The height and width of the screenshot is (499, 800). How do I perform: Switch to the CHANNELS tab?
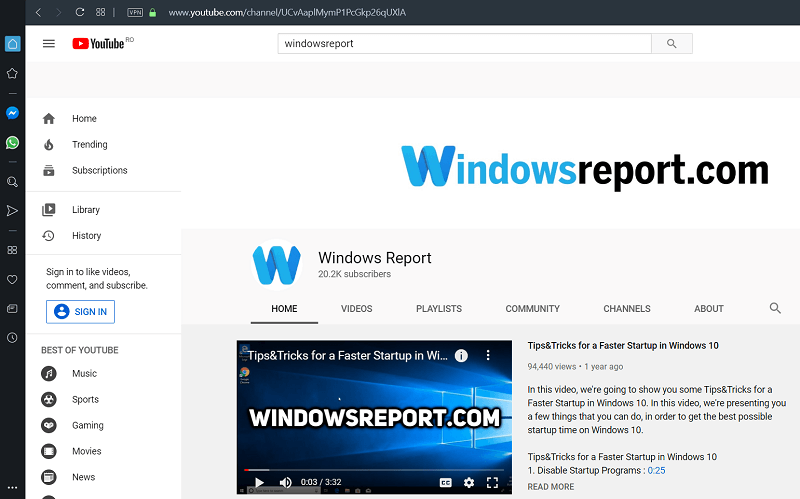[x=627, y=309]
